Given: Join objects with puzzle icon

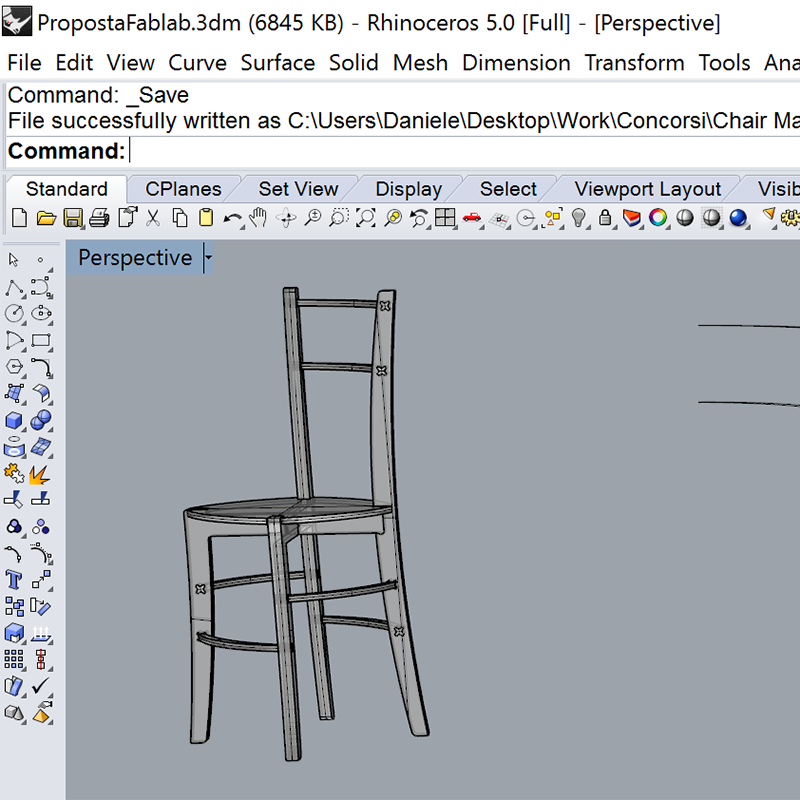Looking at the screenshot, I should pyautogui.click(x=14, y=473).
